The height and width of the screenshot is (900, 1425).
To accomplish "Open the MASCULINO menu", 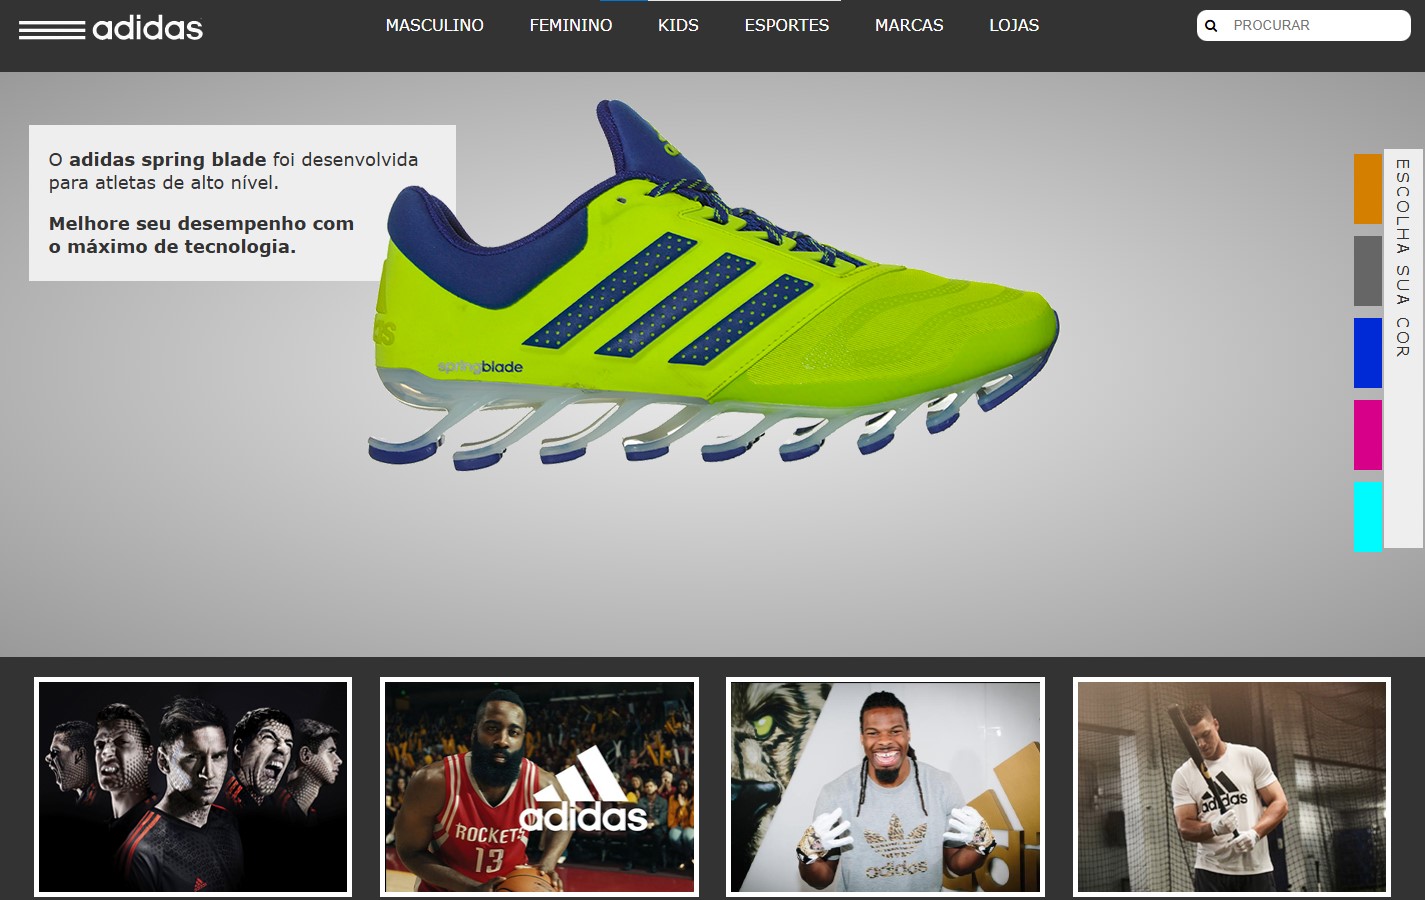I will tap(434, 26).
